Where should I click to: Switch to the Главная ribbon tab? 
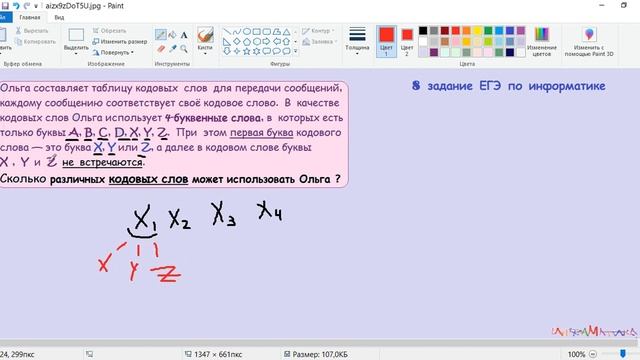(30, 18)
